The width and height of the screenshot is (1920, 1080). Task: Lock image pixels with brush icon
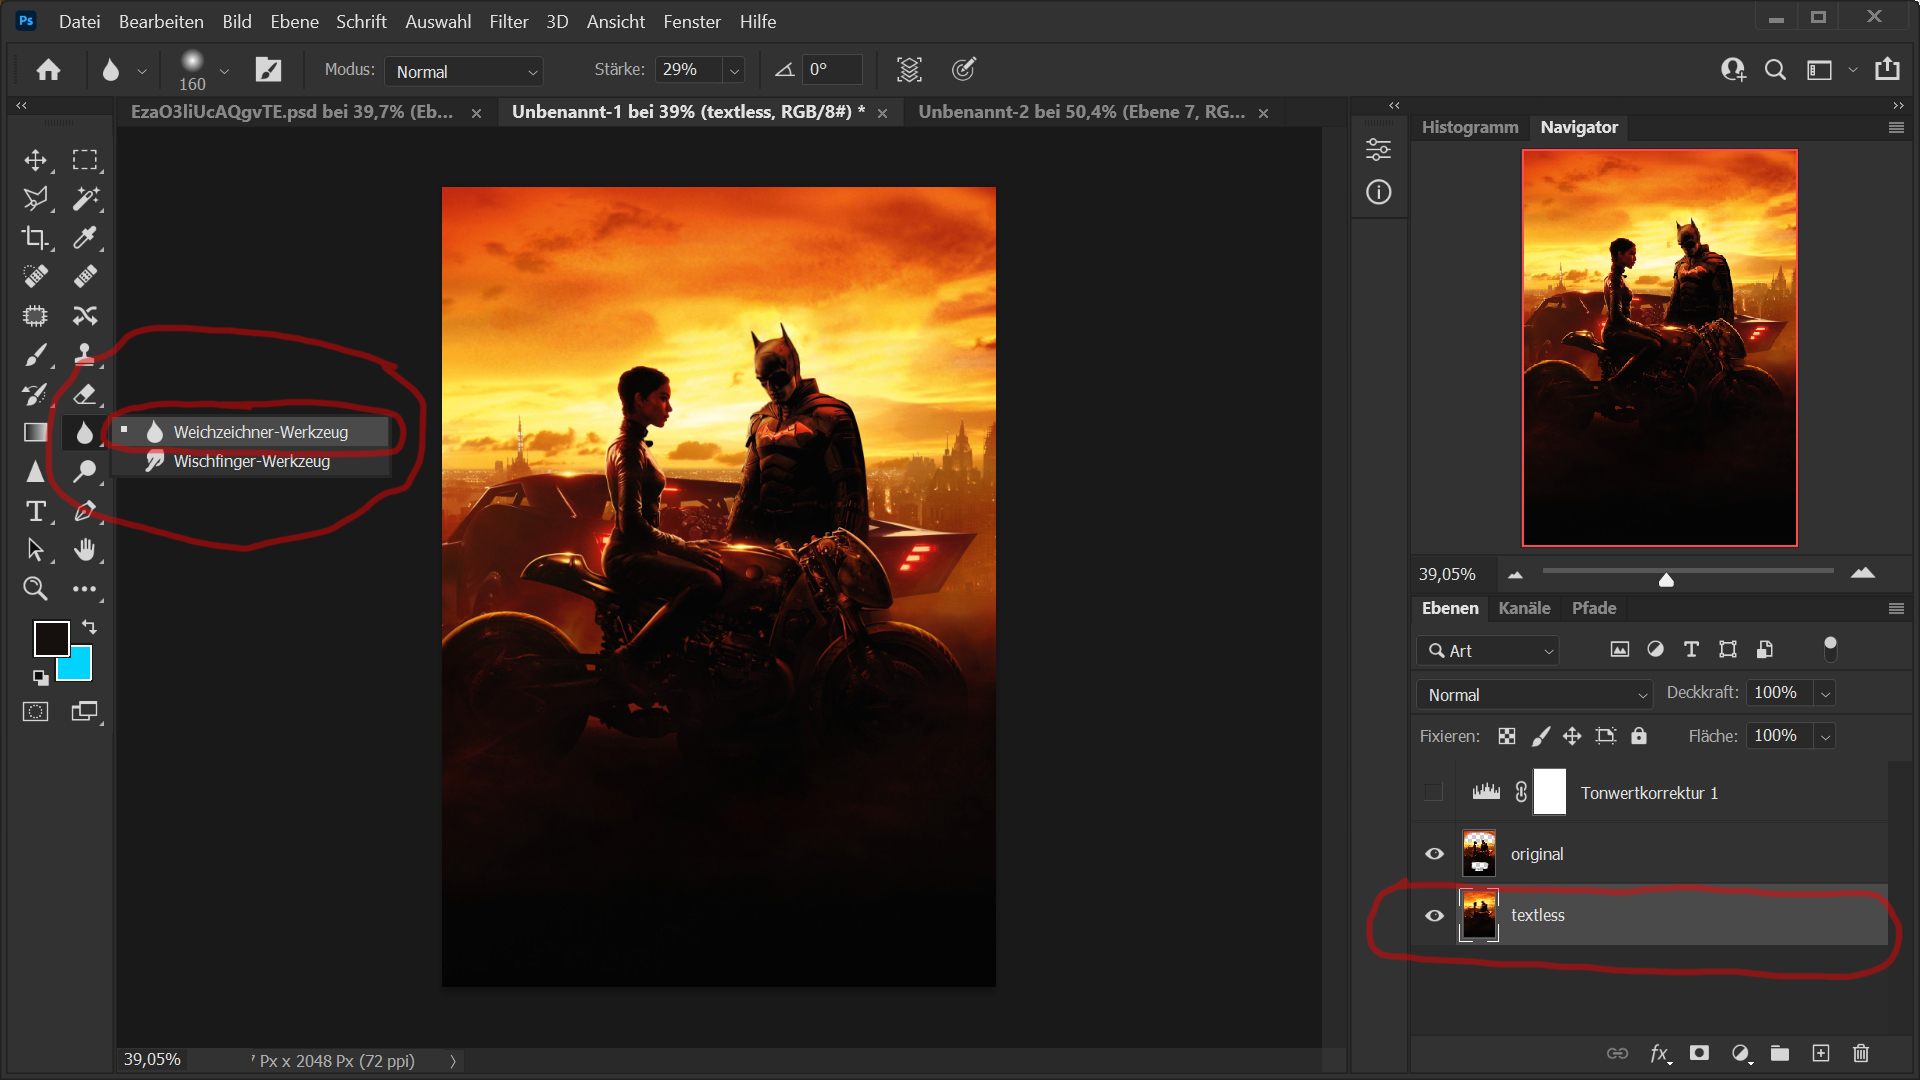click(x=1541, y=737)
